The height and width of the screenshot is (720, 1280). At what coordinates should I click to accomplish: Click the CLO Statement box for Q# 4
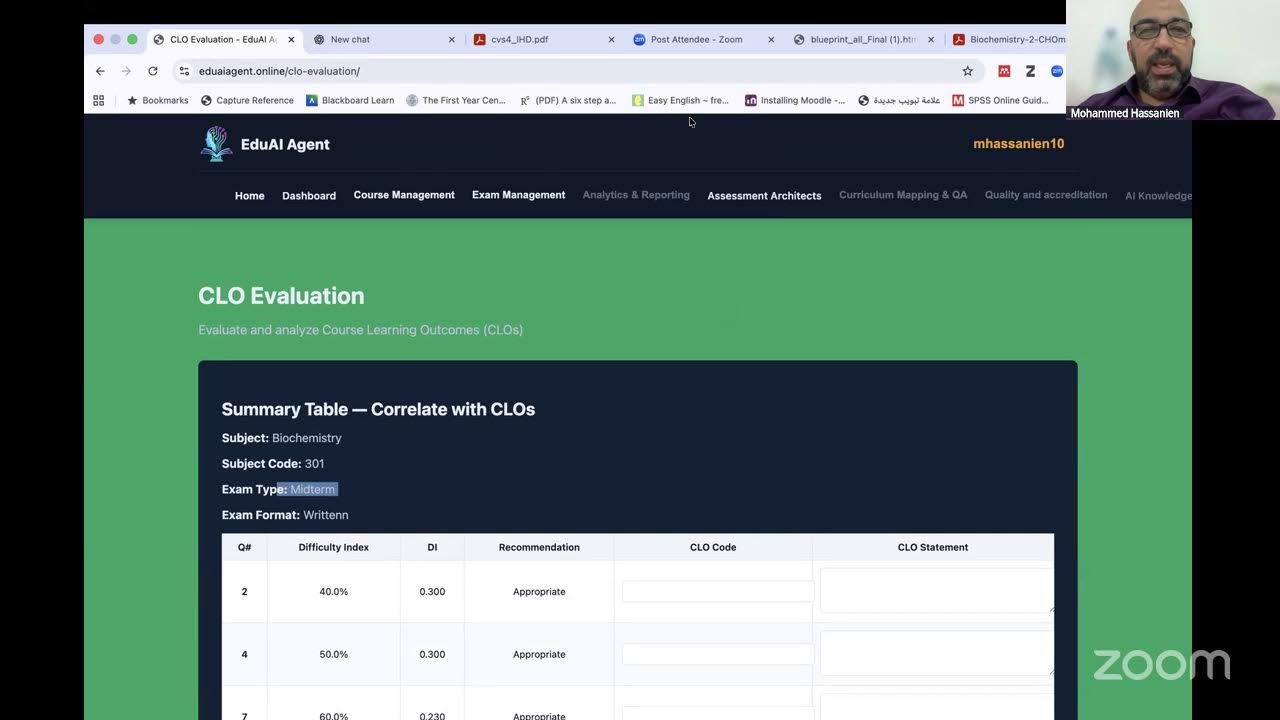936,653
